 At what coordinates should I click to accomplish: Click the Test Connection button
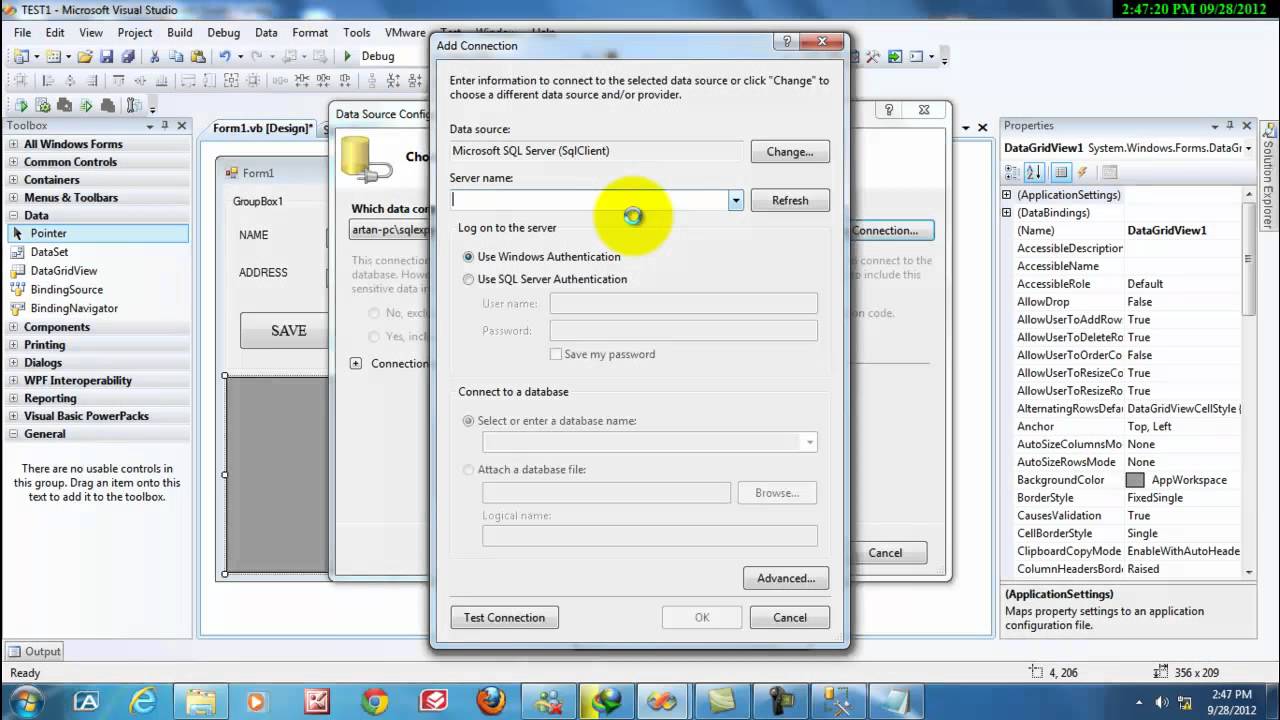(504, 617)
